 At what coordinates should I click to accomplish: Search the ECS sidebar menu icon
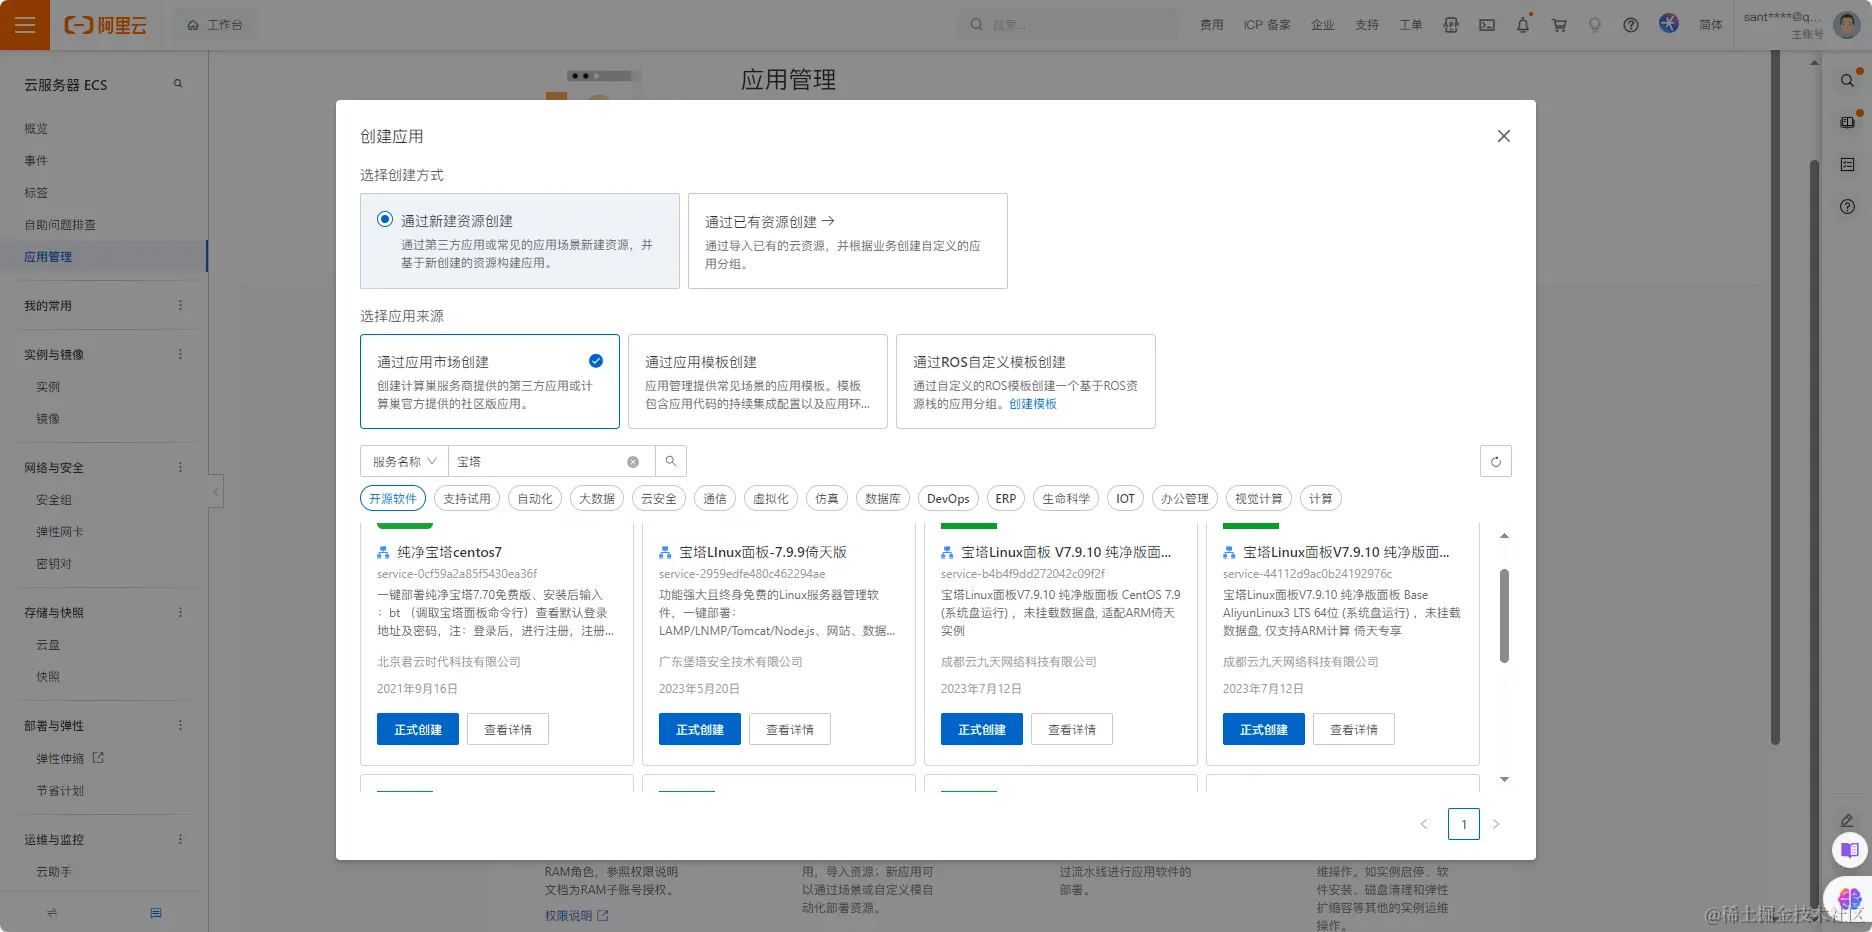pos(178,84)
